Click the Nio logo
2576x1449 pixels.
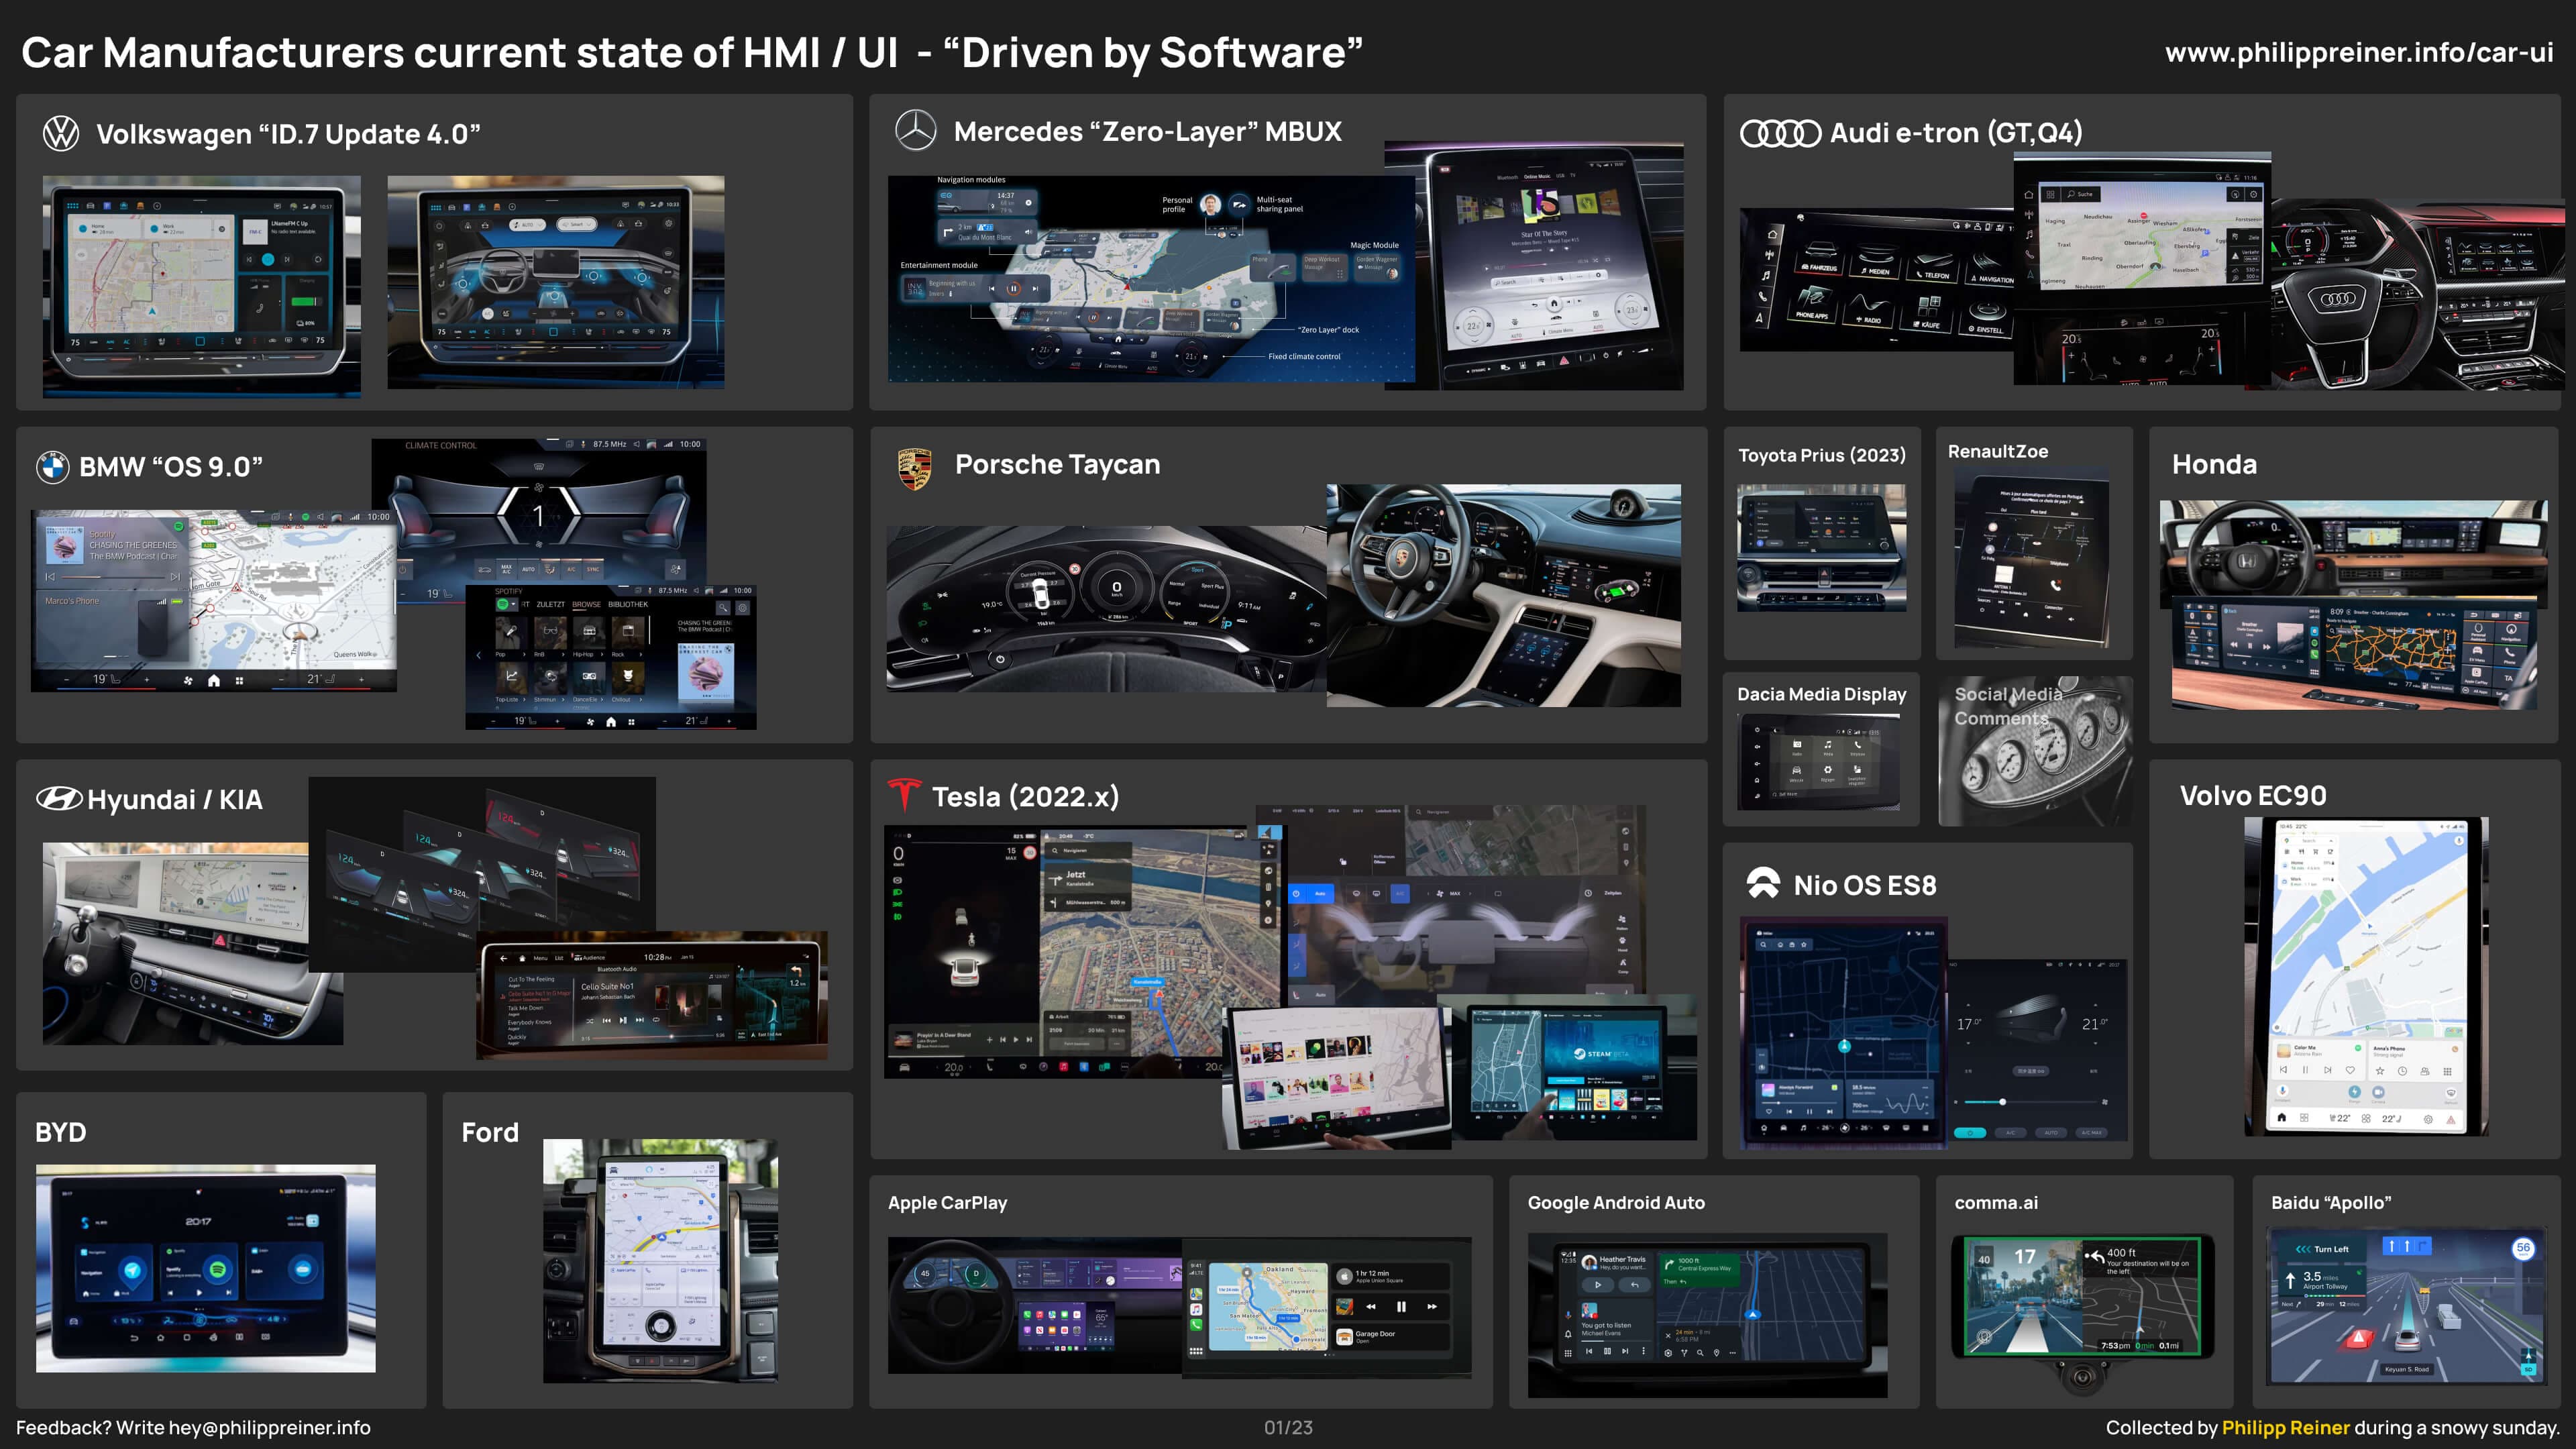tap(1763, 883)
